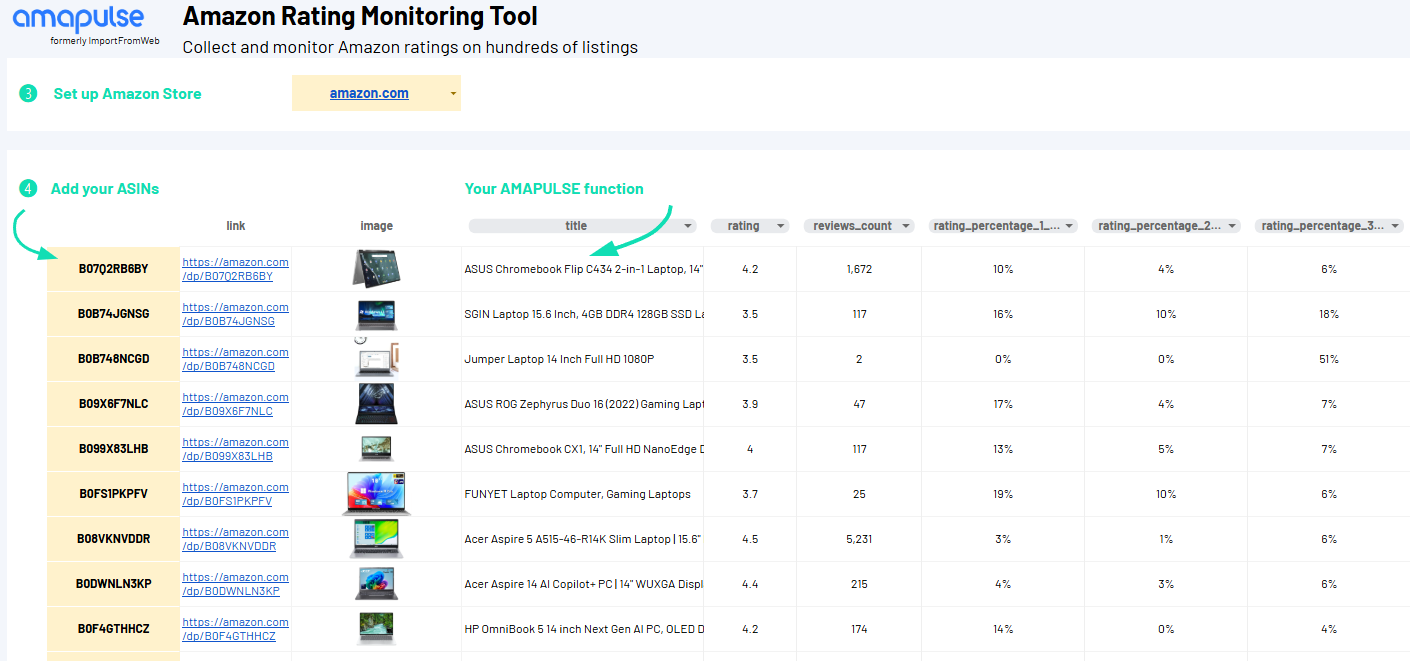The width and height of the screenshot is (1410, 661).
Task: Click the title HP OmniBook 5
Action: (x=583, y=629)
